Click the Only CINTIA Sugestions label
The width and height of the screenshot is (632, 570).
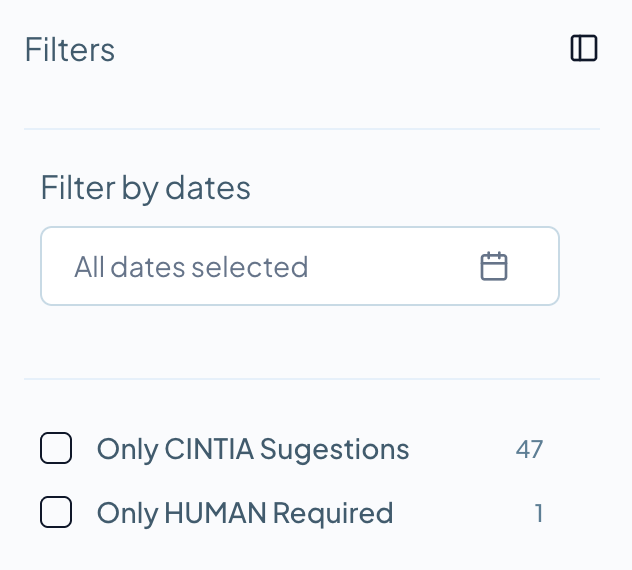(x=252, y=449)
